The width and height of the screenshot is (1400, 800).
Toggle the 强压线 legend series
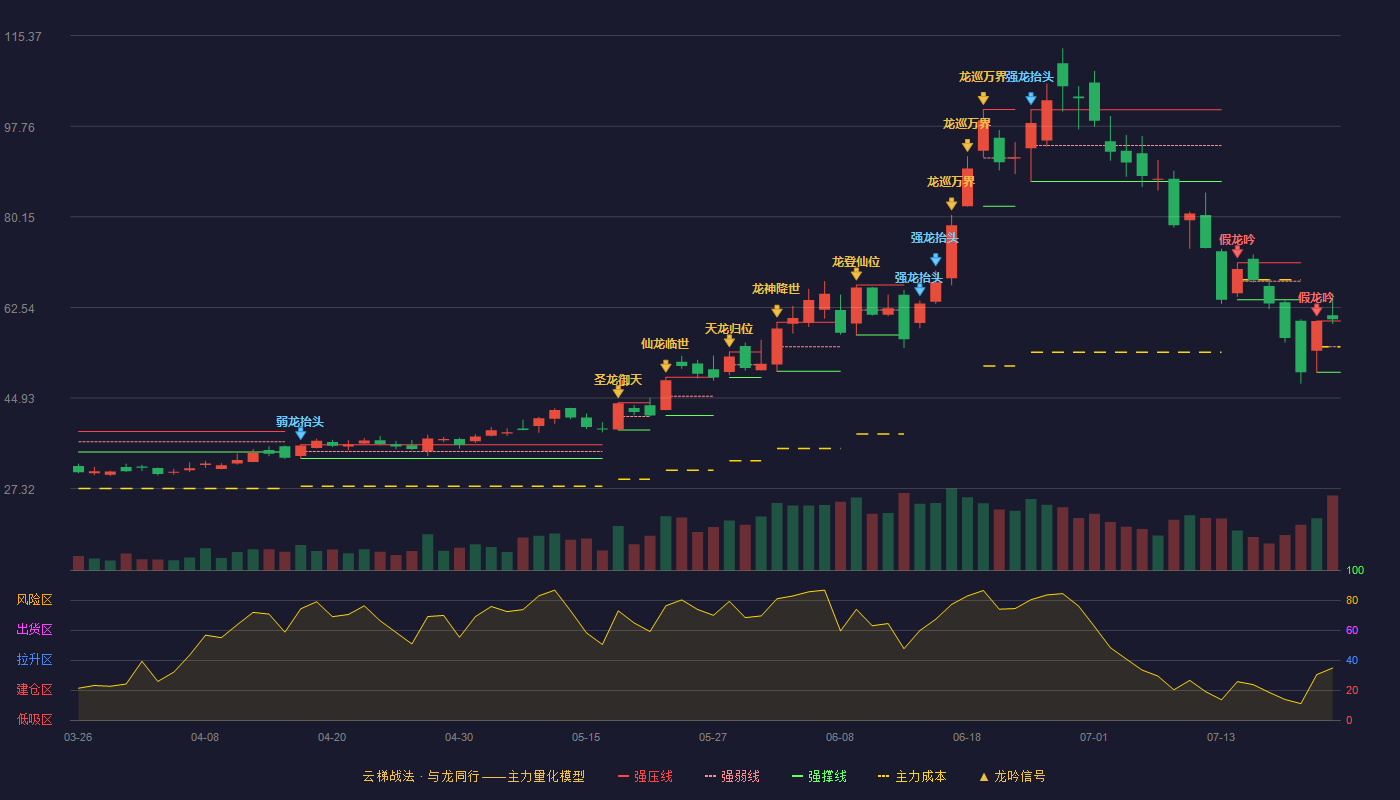pyautogui.click(x=645, y=776)
